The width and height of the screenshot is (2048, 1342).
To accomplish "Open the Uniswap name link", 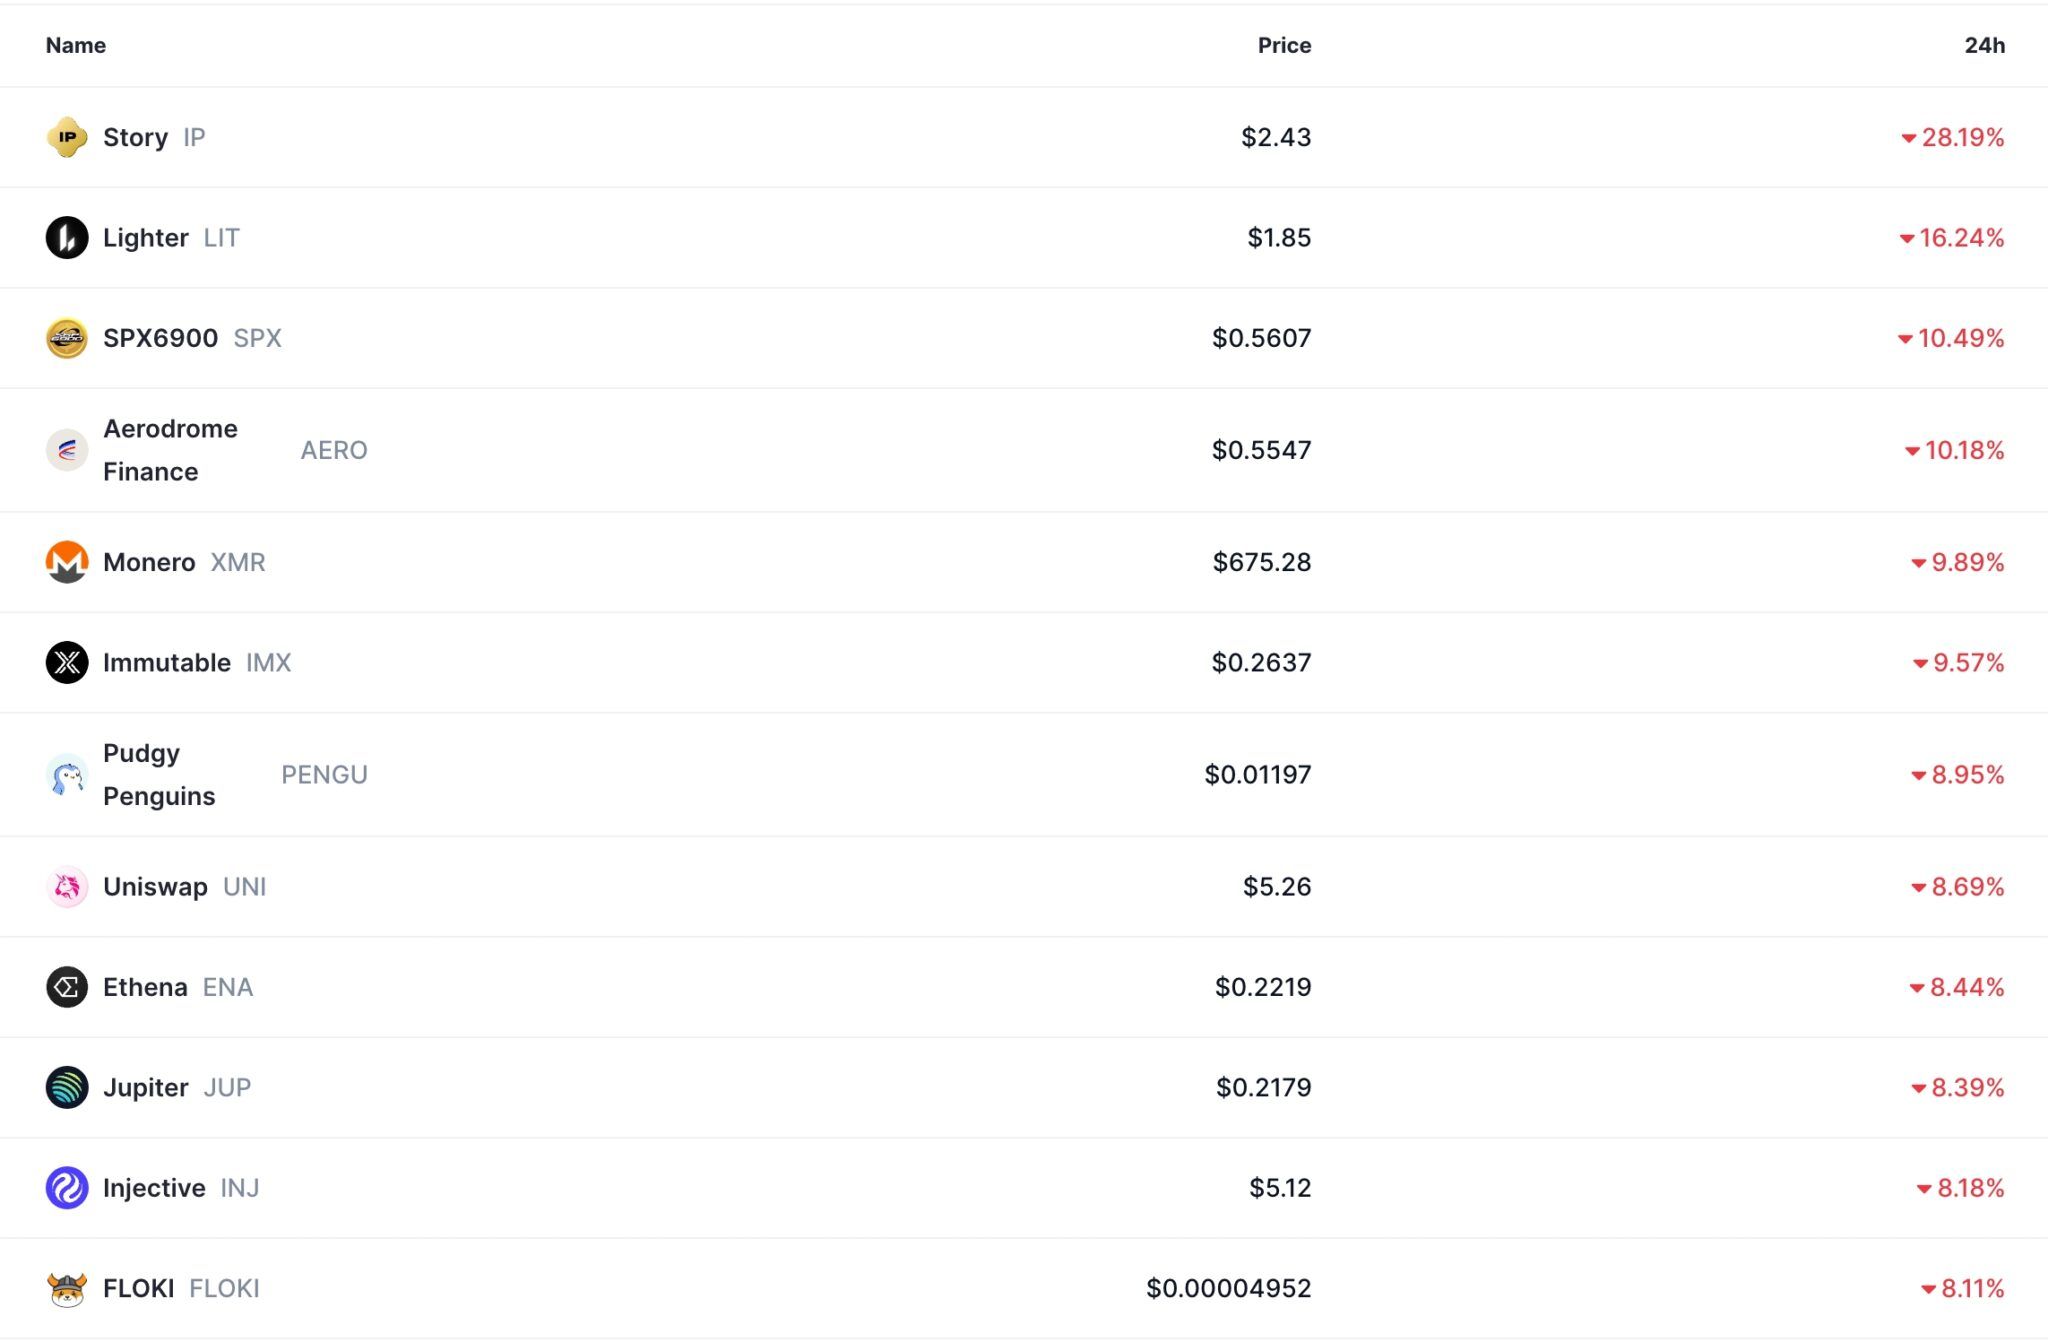I will [155, 887].
